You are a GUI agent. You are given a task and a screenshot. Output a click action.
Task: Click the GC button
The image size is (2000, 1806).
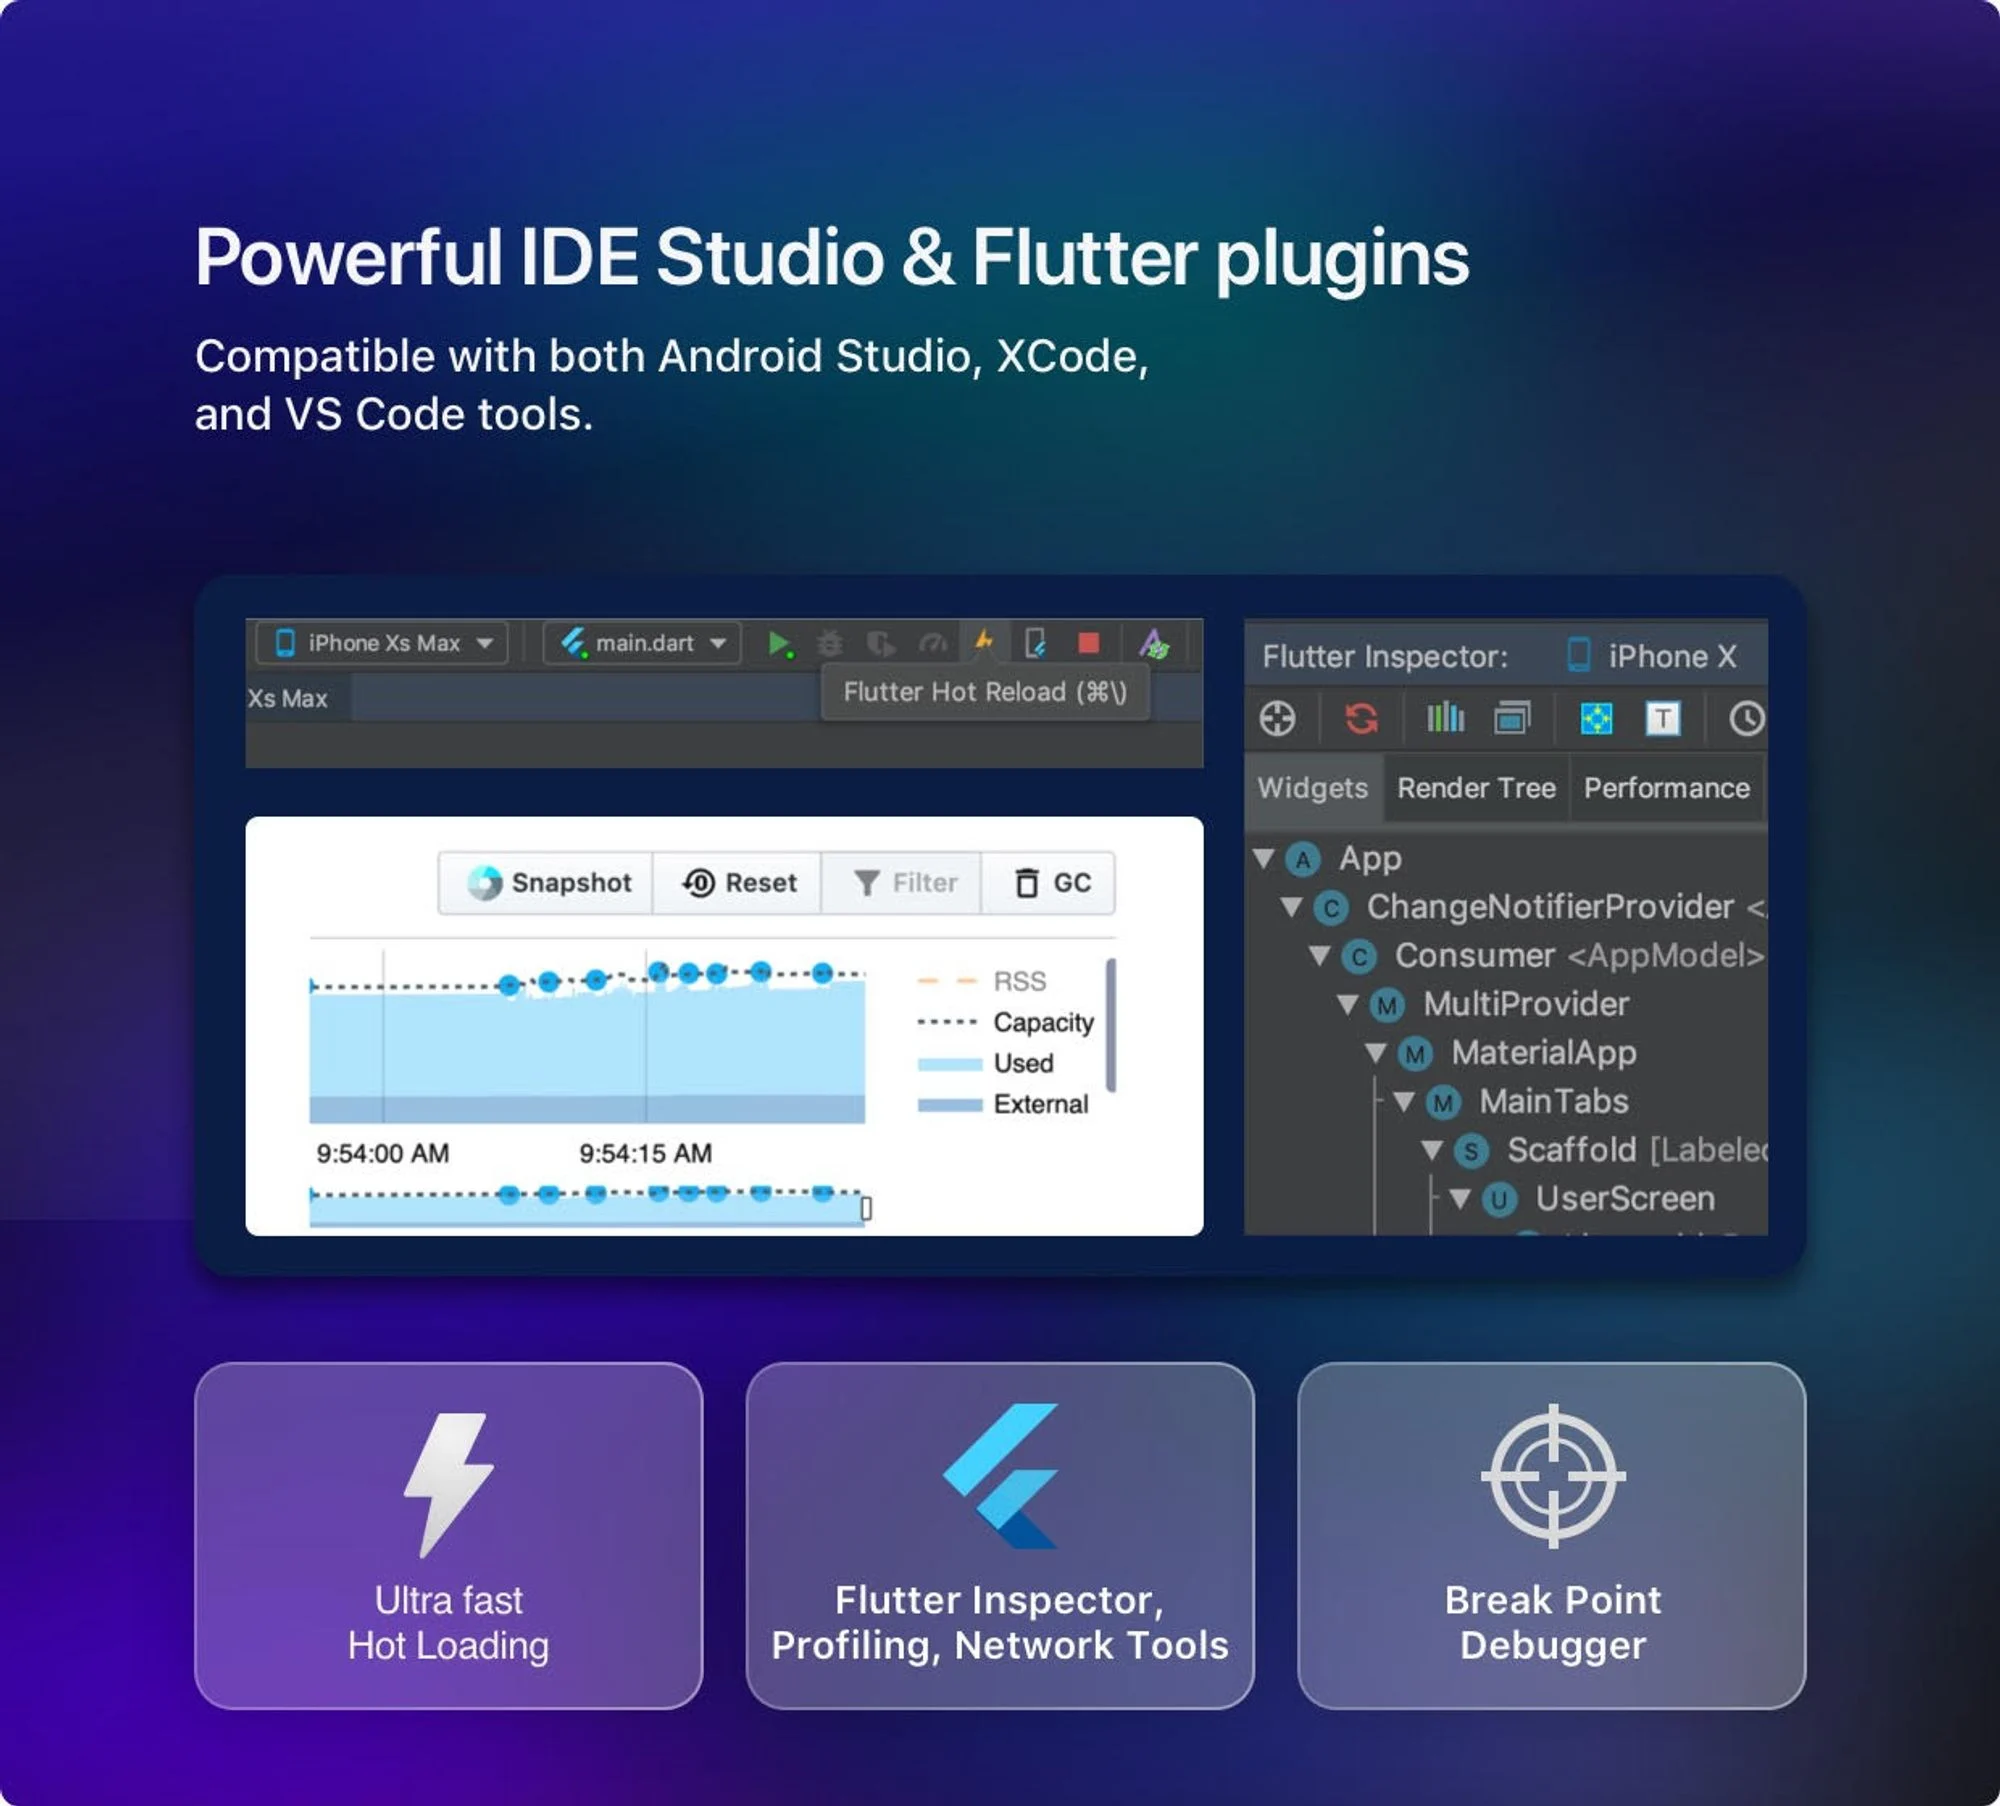(1049, 883)
